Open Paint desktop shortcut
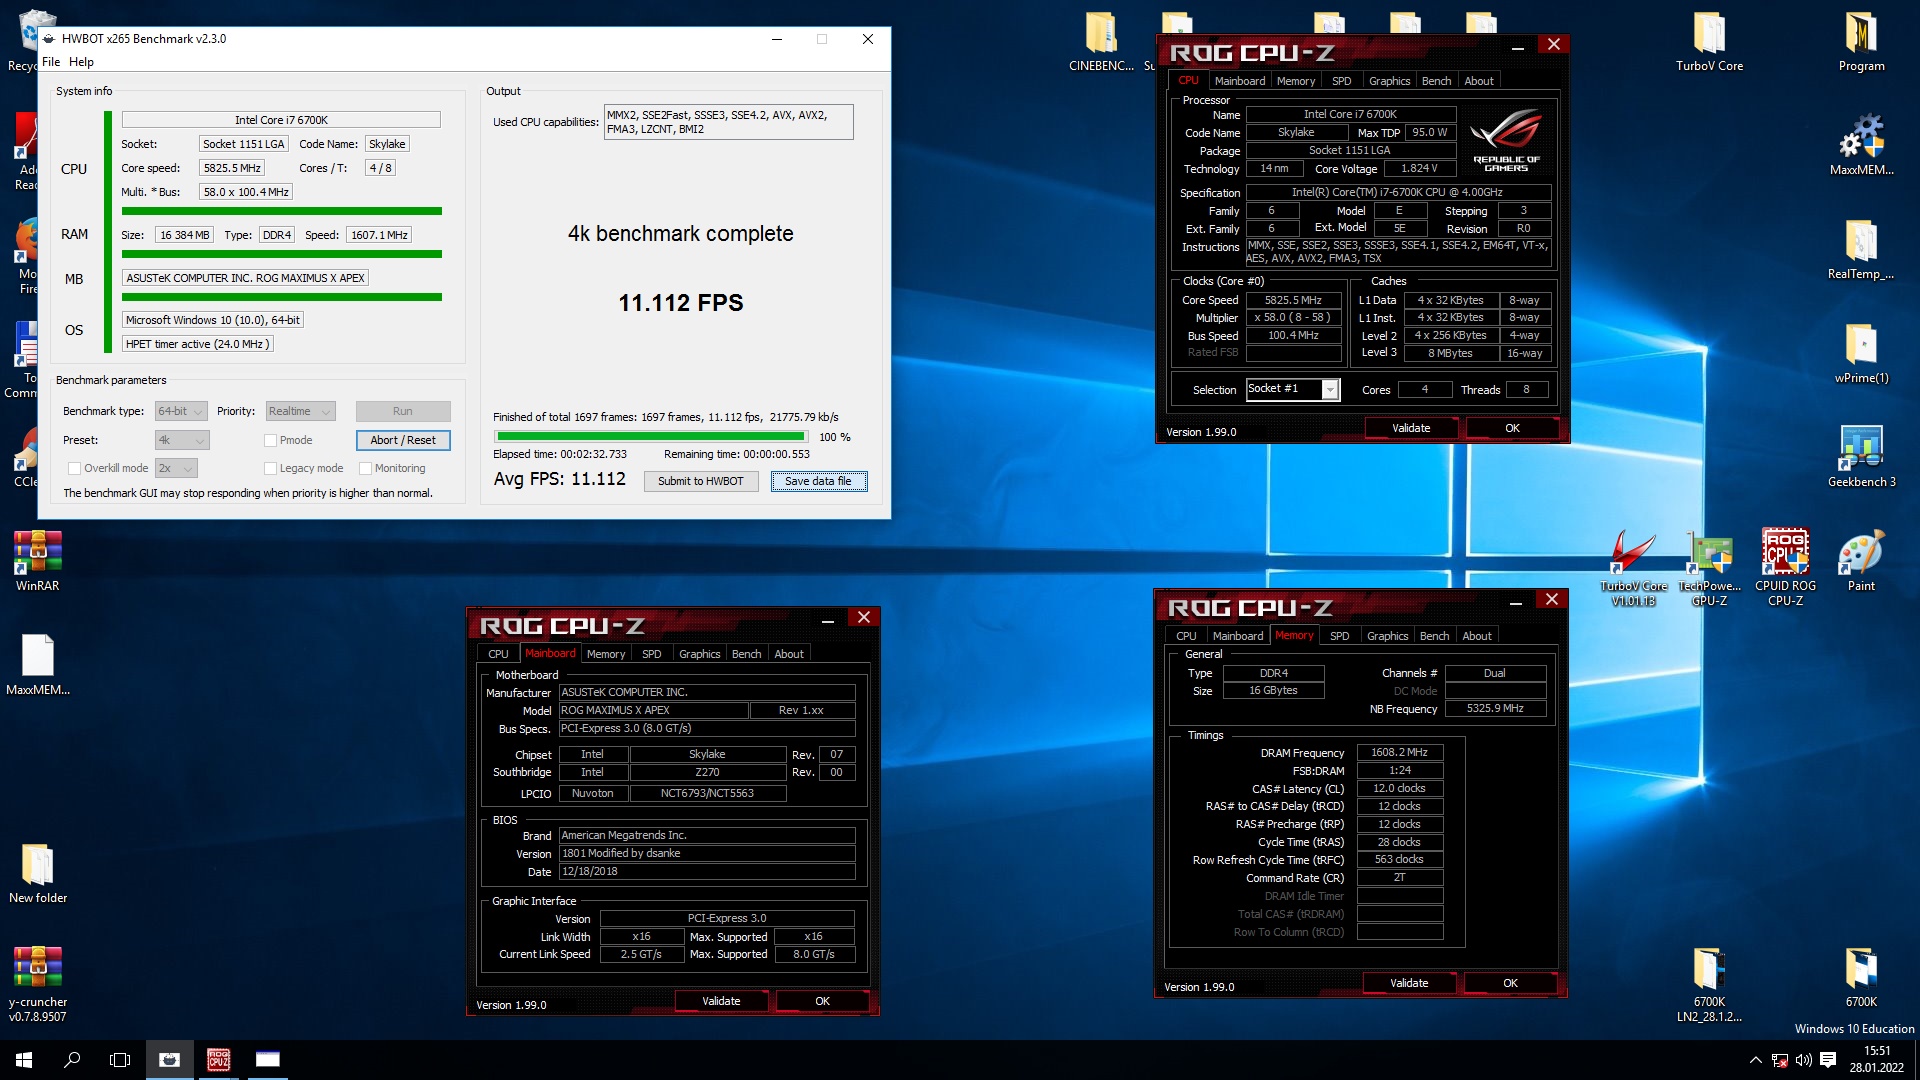Viewport: 1920px width, 1080px height. tap(1861, 561)
